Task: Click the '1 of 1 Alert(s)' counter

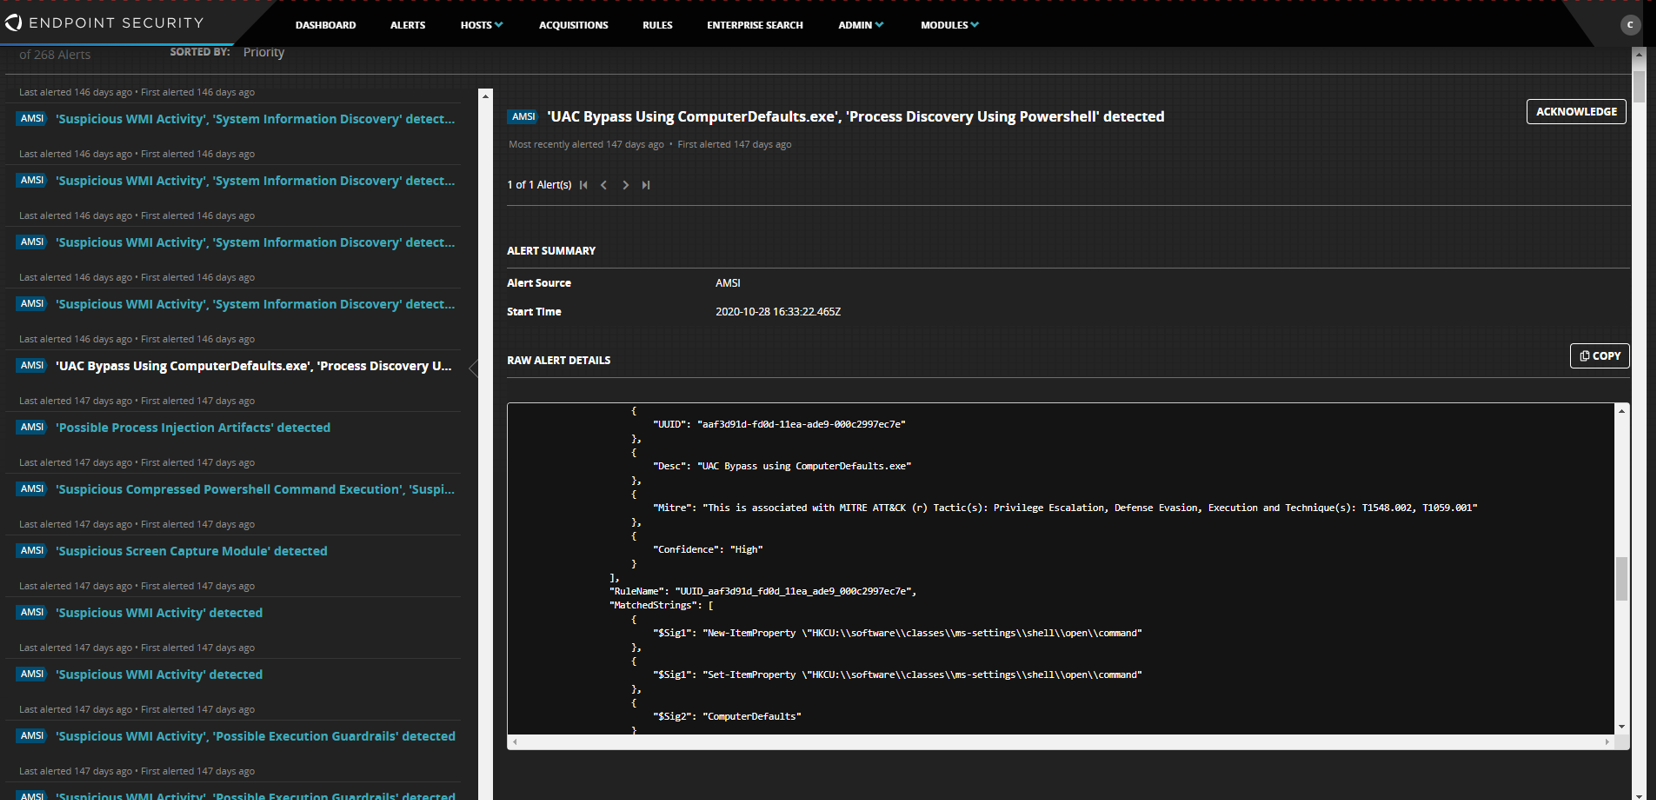Action: tap(539, 185)
